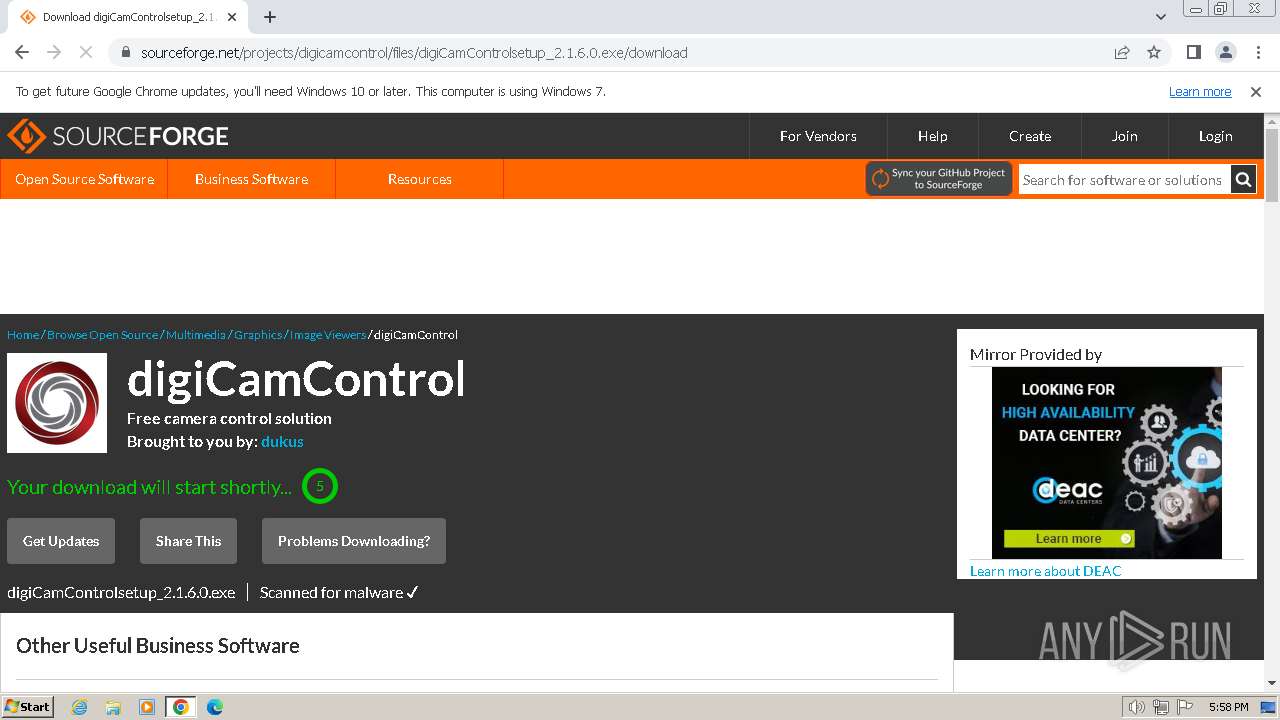Open Resources menu
Image resolution: width=1280 pixels, height=720 pixels.
tap(419, 179)
